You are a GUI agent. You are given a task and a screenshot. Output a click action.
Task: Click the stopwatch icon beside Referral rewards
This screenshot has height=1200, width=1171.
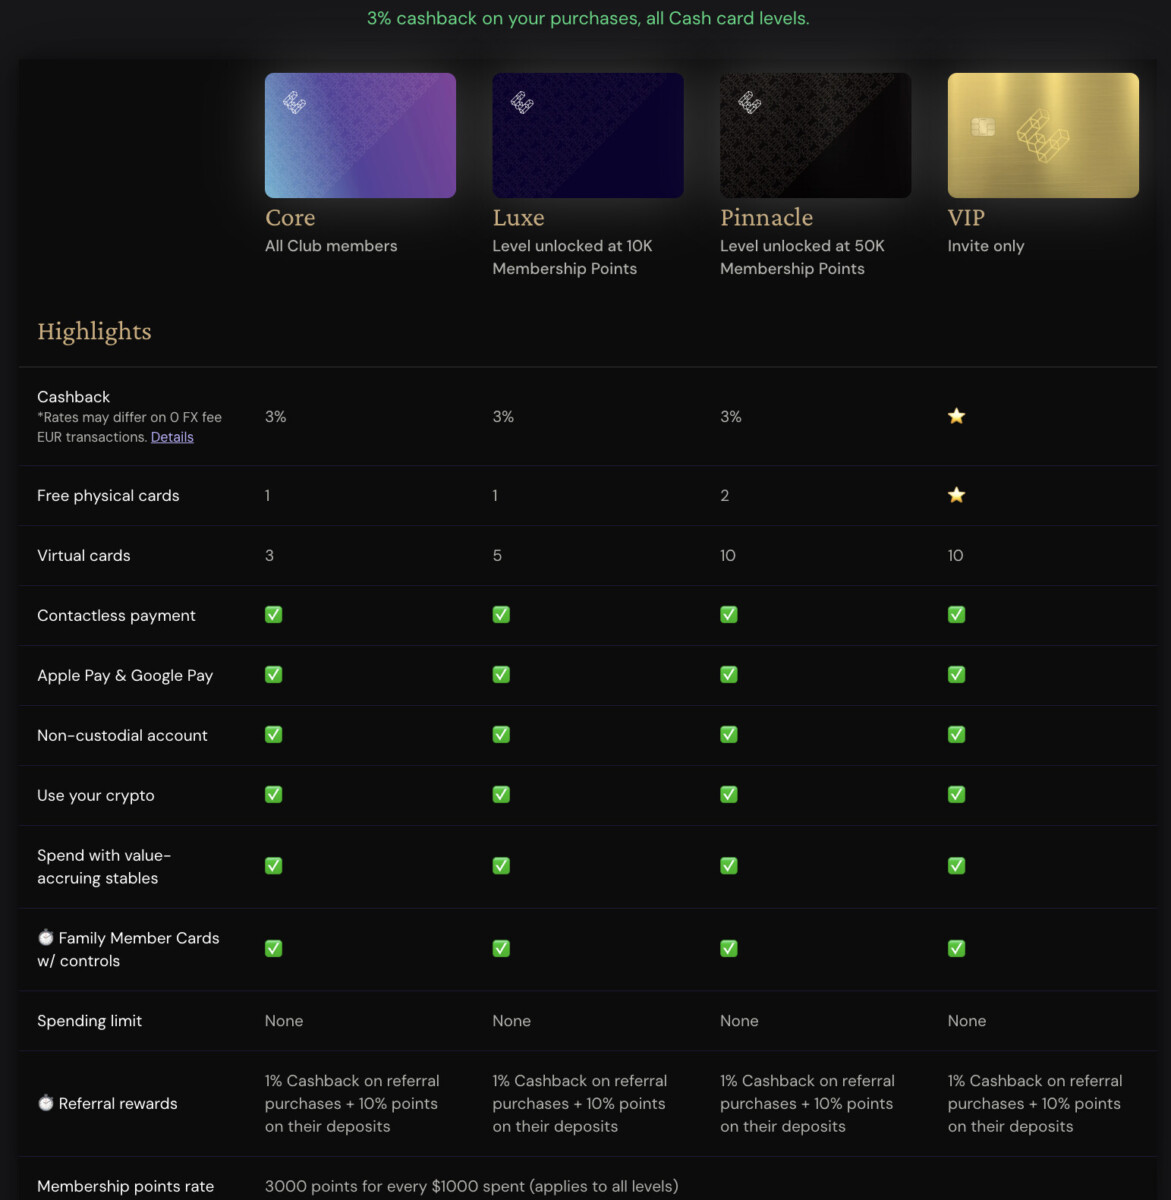point(46,1103)
